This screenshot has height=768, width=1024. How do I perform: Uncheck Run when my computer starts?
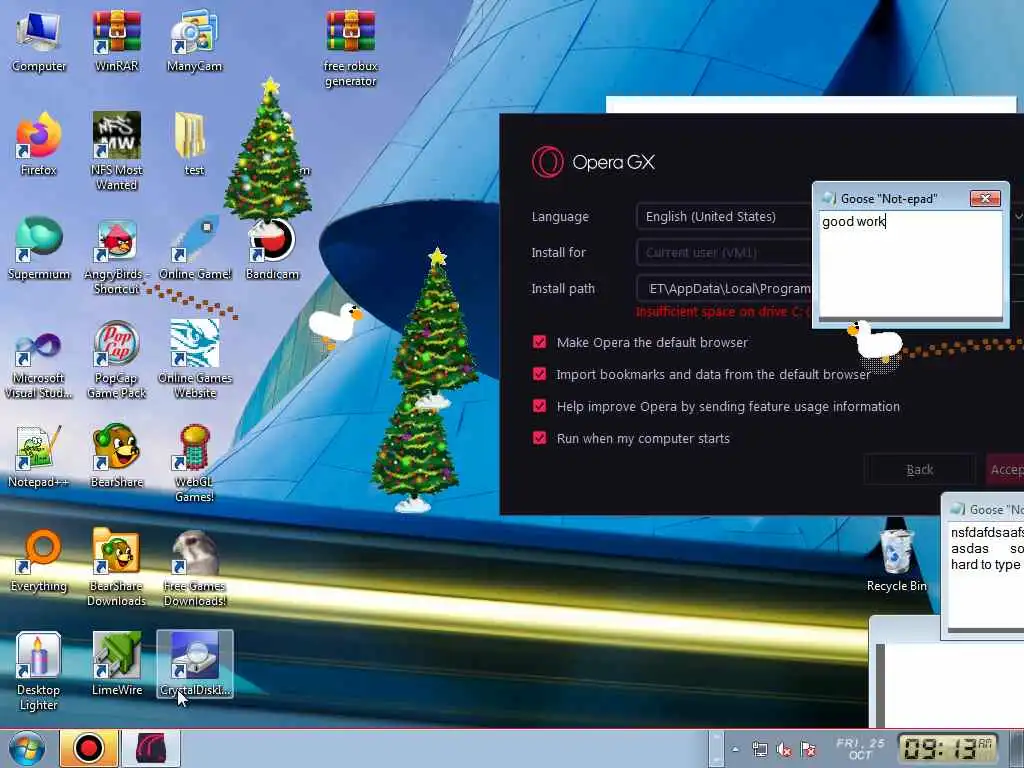[539, 438]
